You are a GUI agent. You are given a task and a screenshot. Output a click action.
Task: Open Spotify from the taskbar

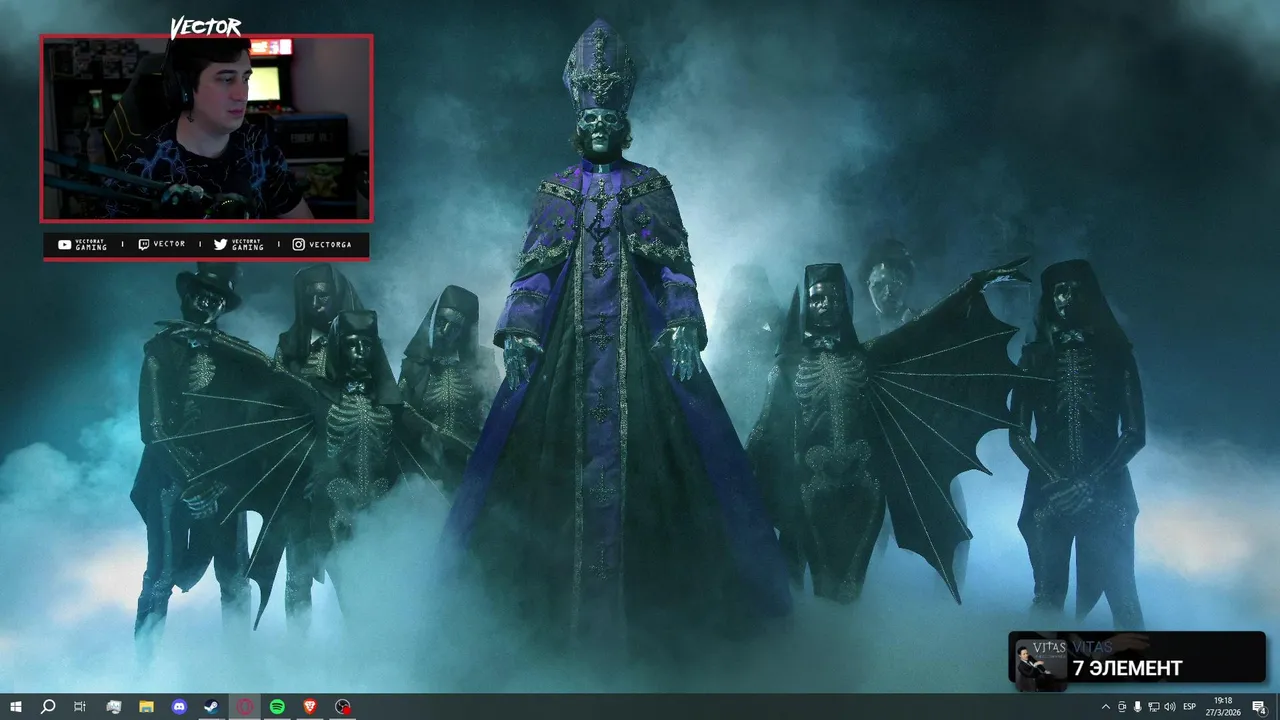tap(277, 707)
